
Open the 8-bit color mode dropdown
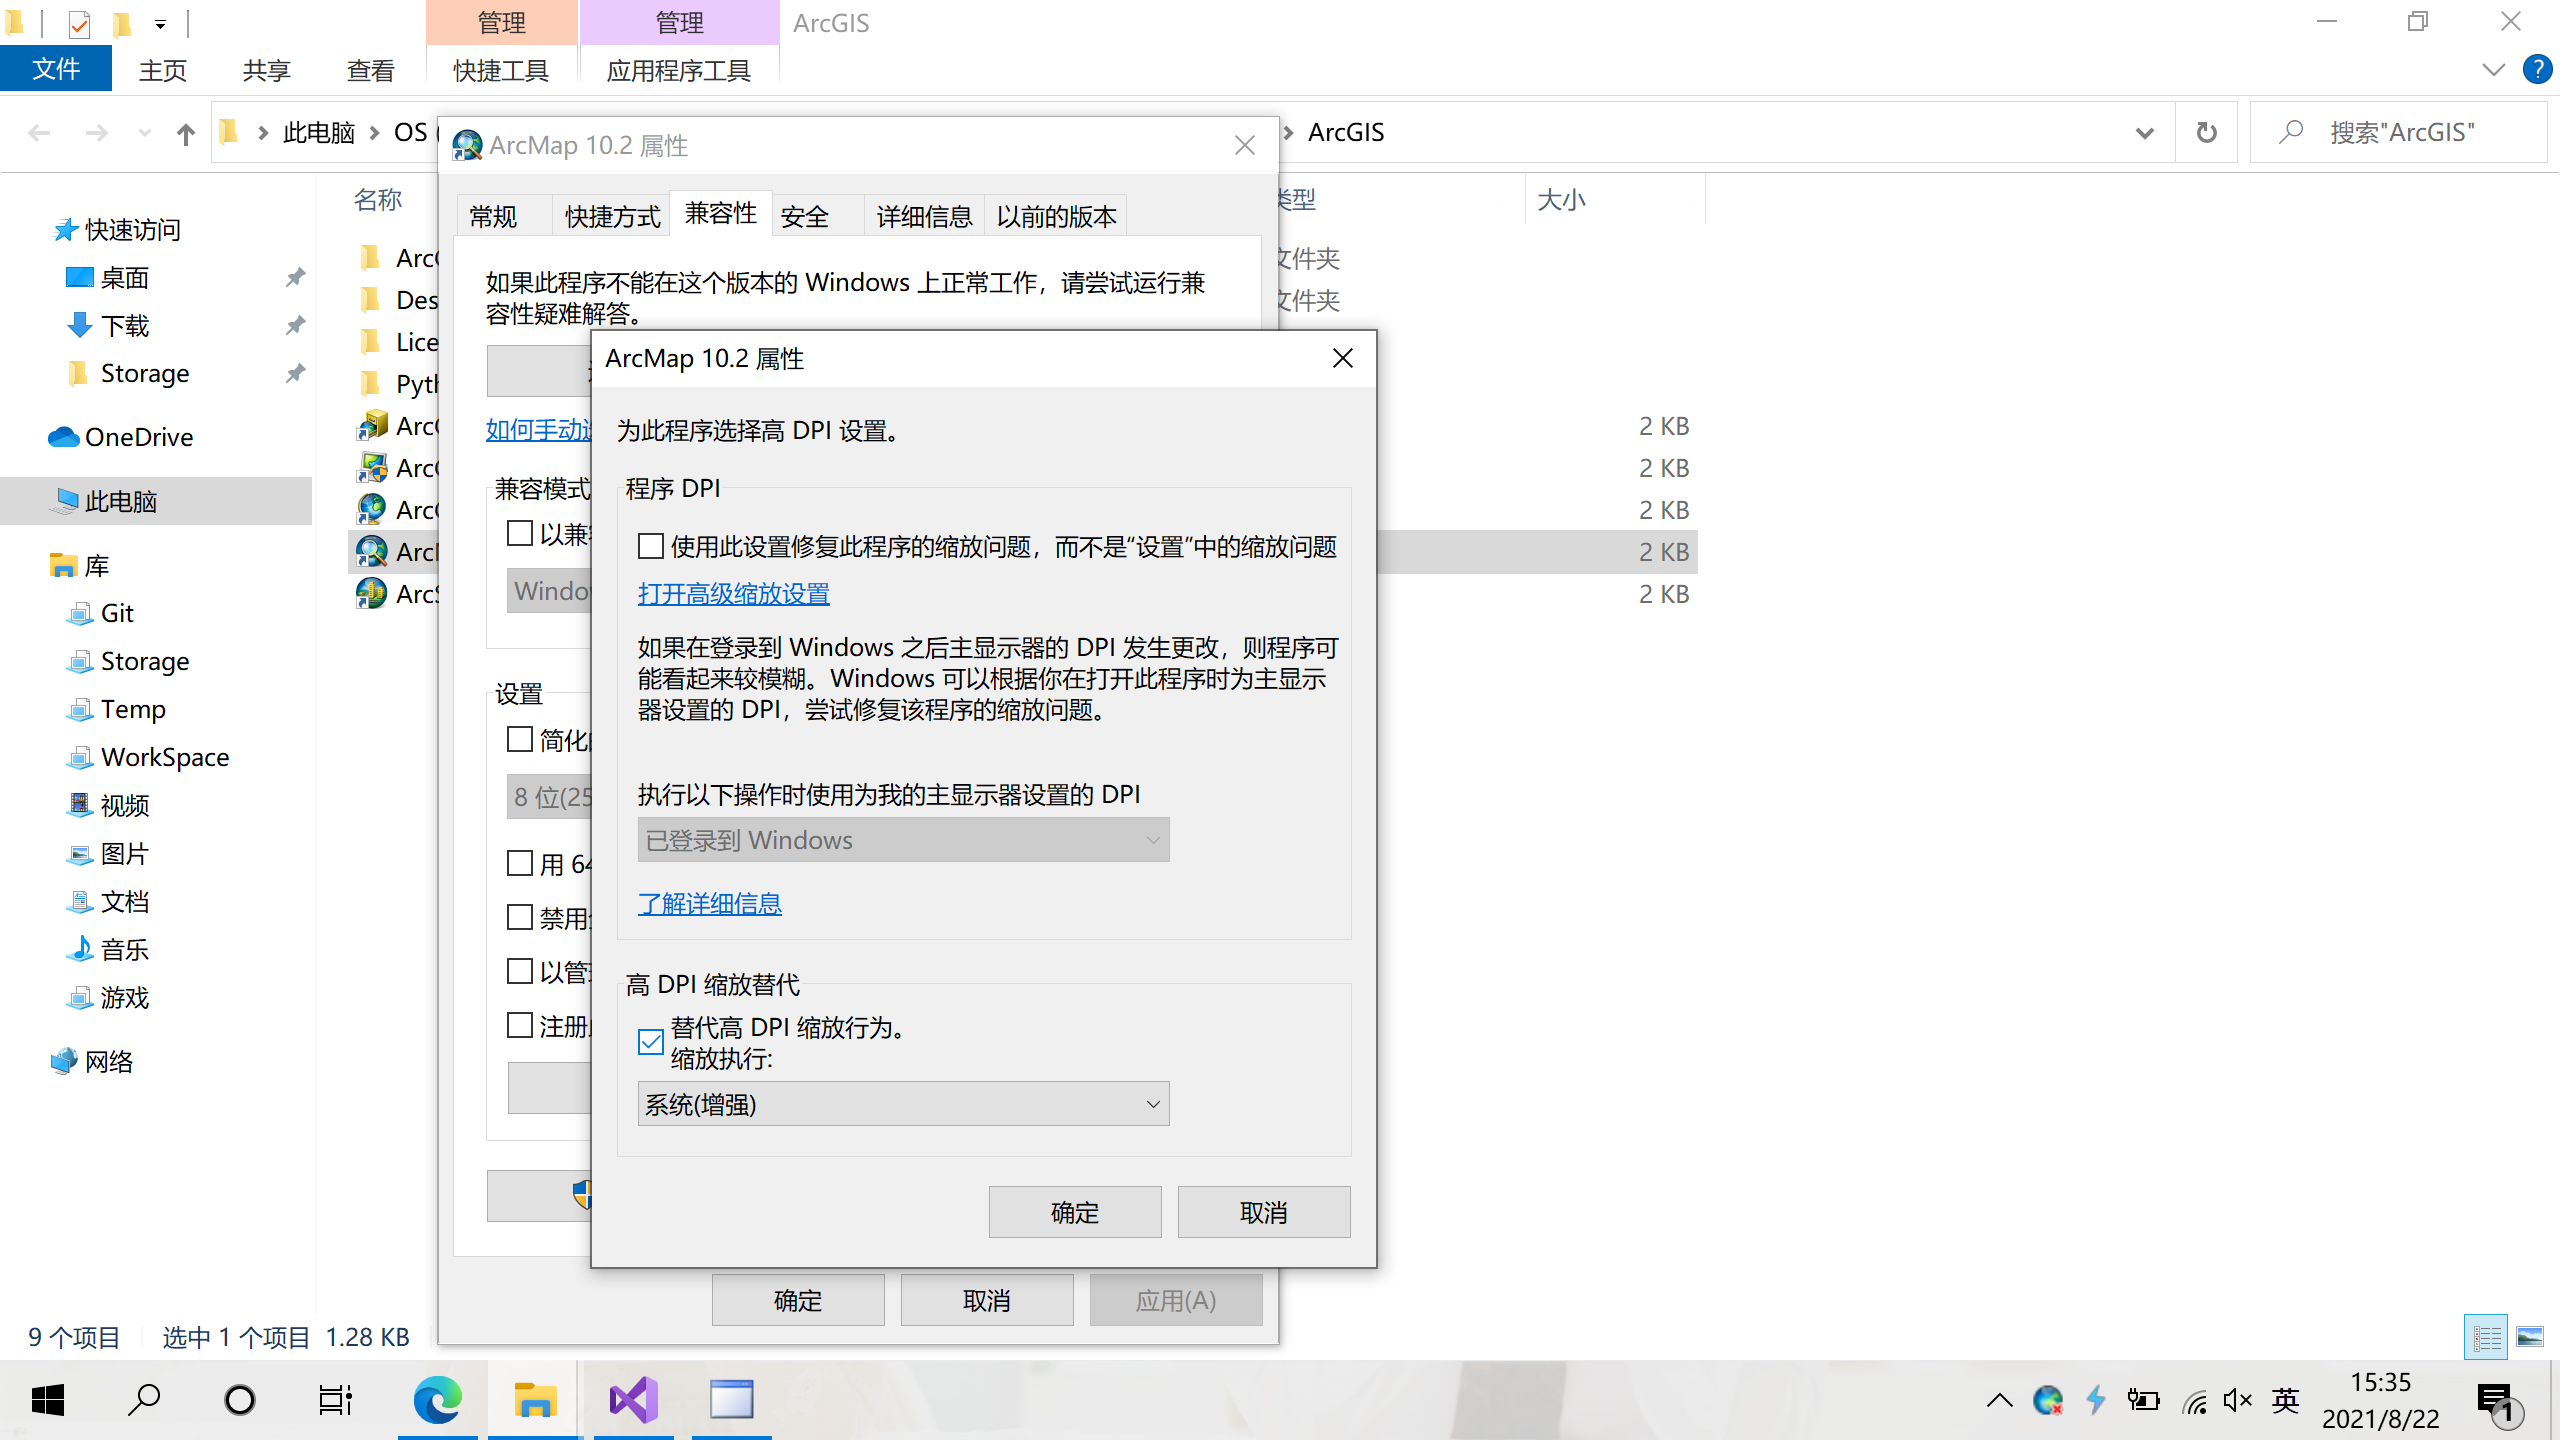click(x=549, y=797)
